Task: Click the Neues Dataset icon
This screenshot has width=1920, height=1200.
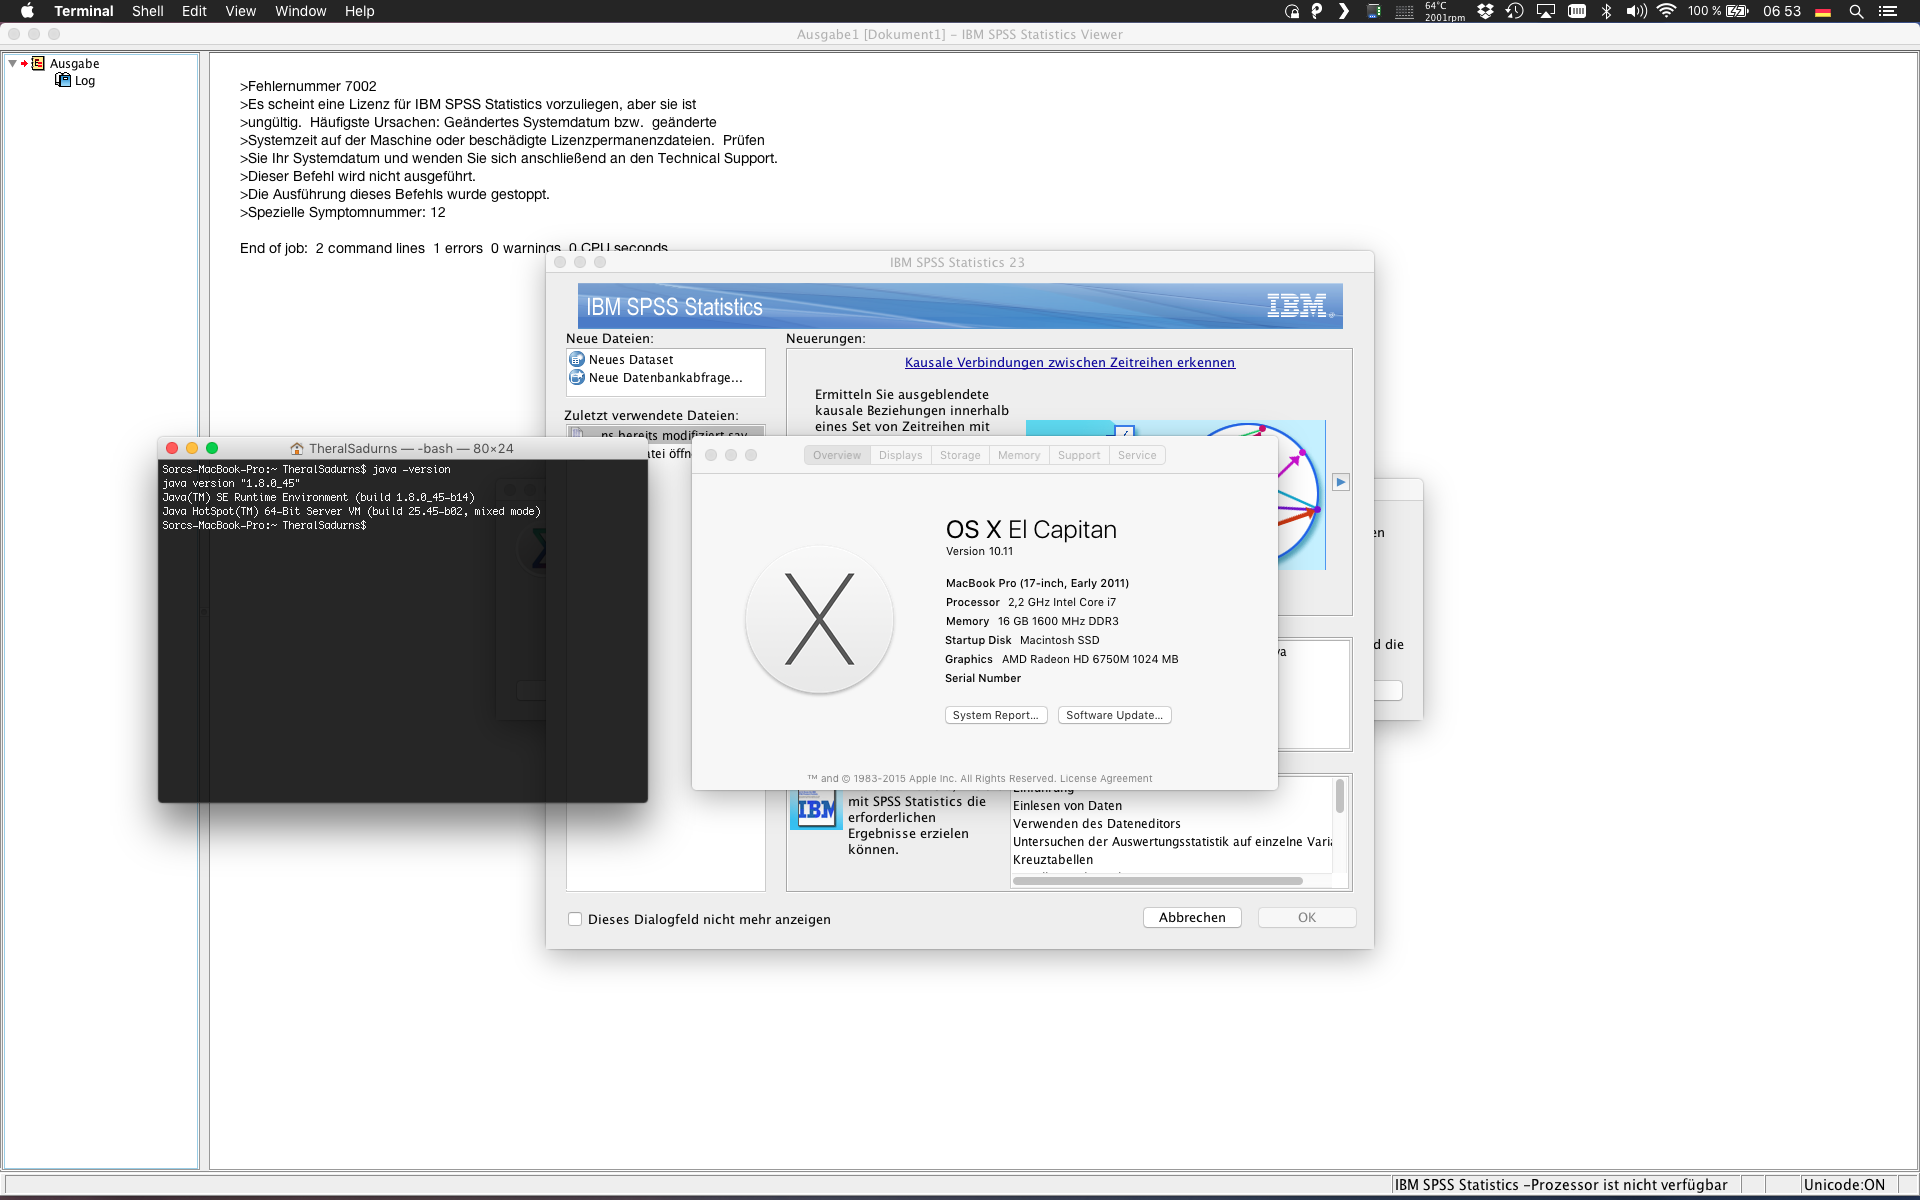Action: click(577, 359)
